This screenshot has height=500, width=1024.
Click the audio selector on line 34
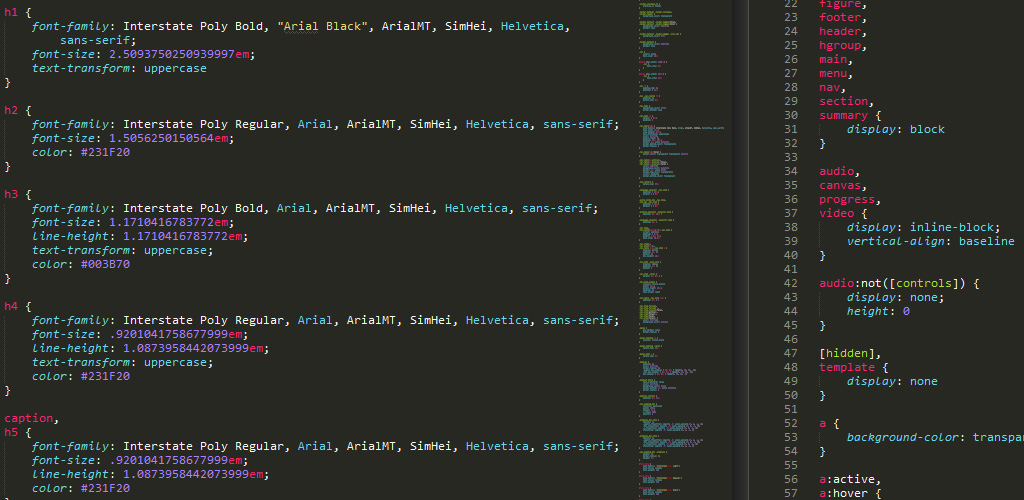click(837, 171)
